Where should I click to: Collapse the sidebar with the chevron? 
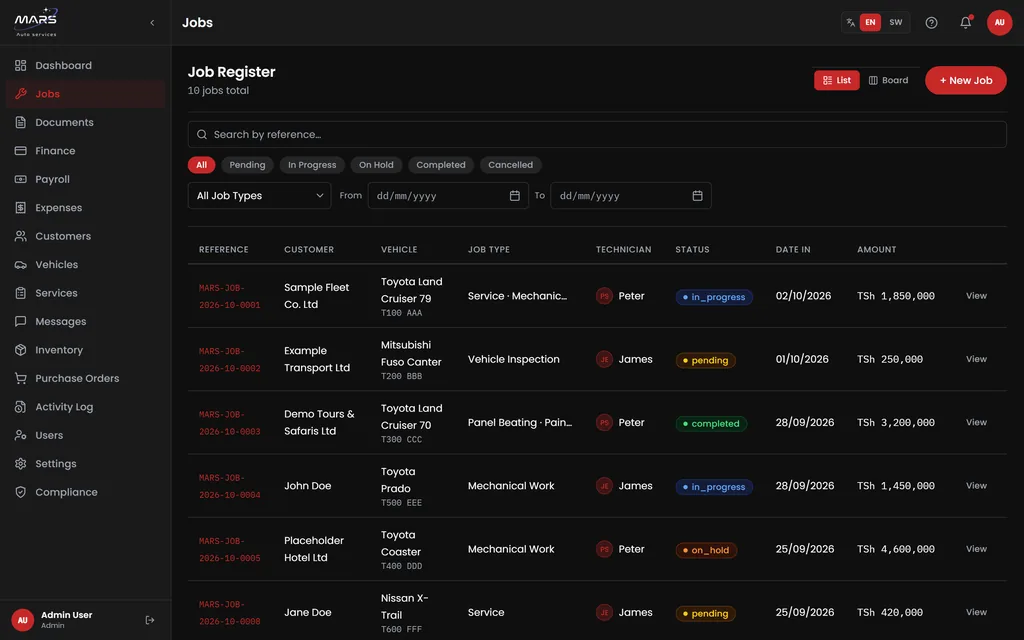(152, 23)
